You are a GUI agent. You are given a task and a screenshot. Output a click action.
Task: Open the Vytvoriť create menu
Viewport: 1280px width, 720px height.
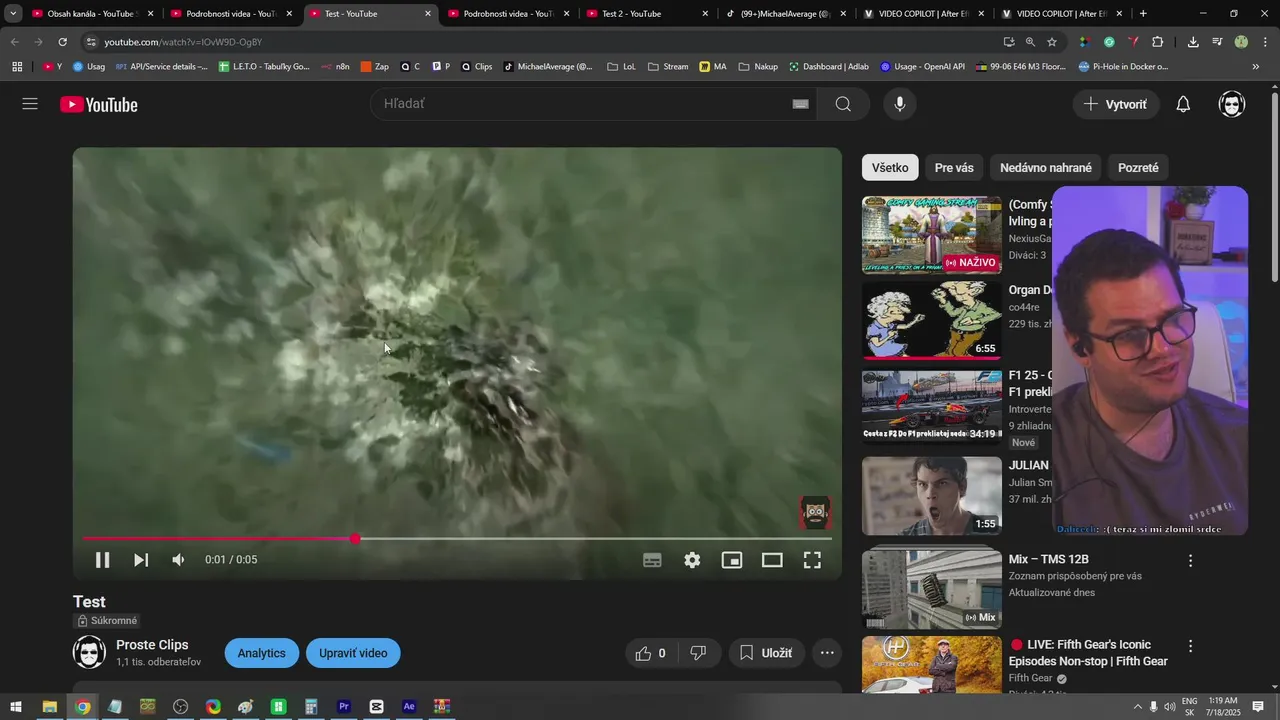(x=1116, y=104)
